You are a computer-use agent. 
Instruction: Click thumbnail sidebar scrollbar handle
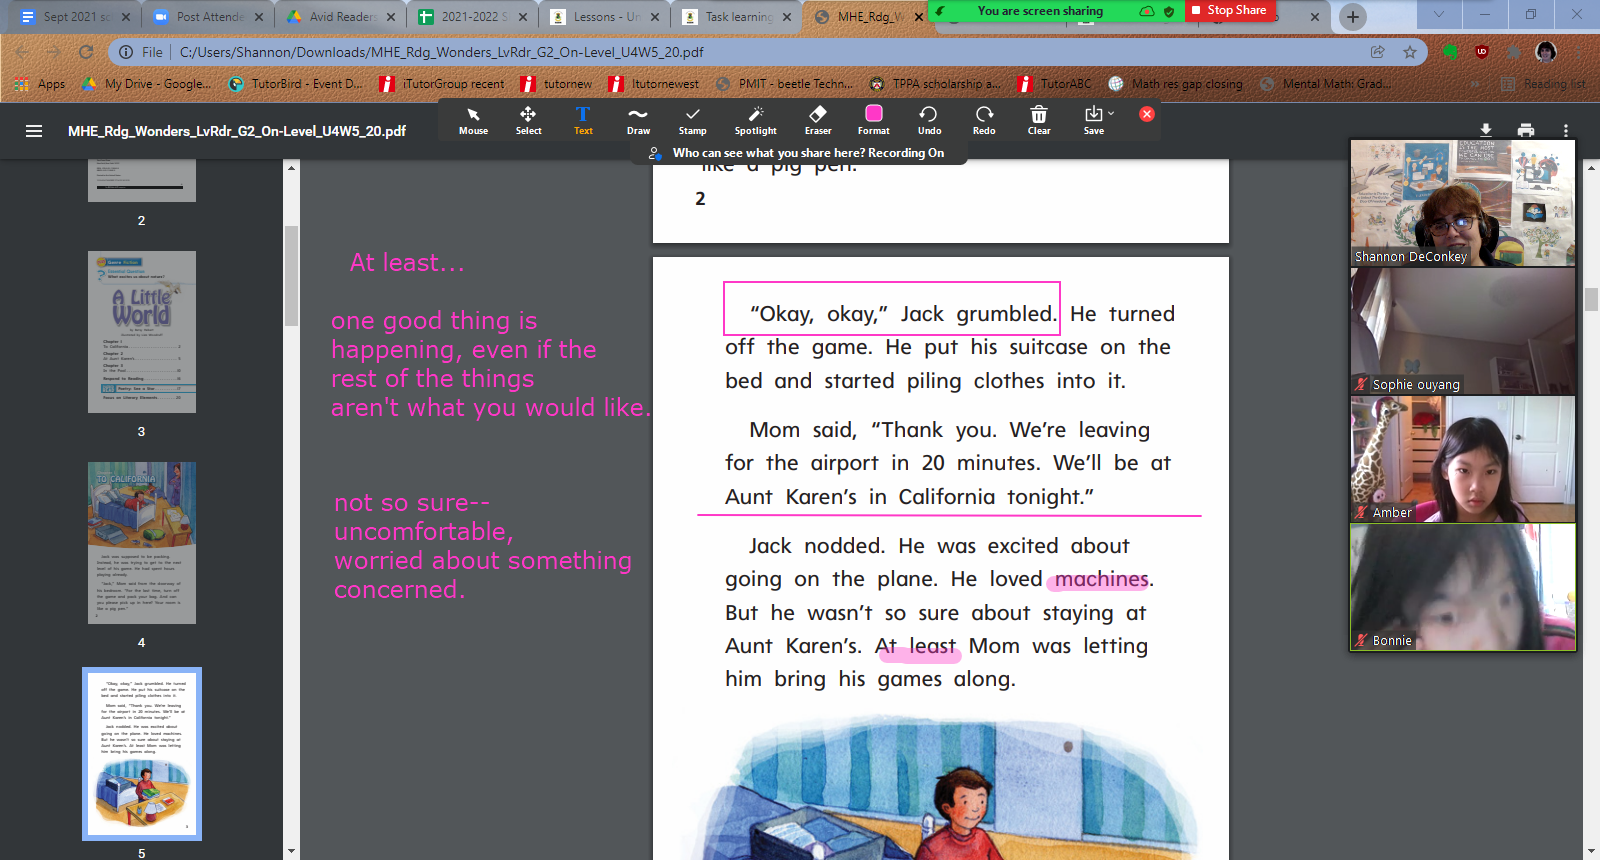pos(291,276)
